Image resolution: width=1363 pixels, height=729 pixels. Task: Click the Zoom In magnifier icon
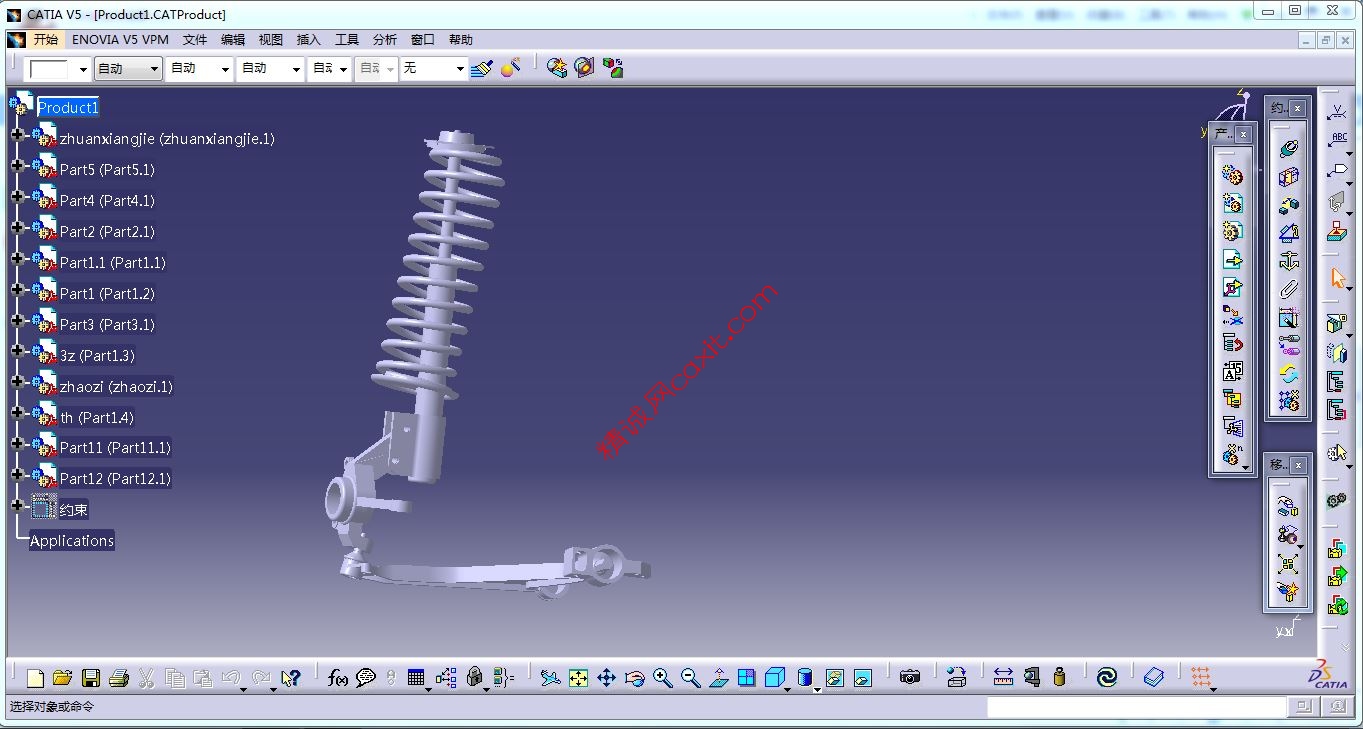[x=662, y=678]
